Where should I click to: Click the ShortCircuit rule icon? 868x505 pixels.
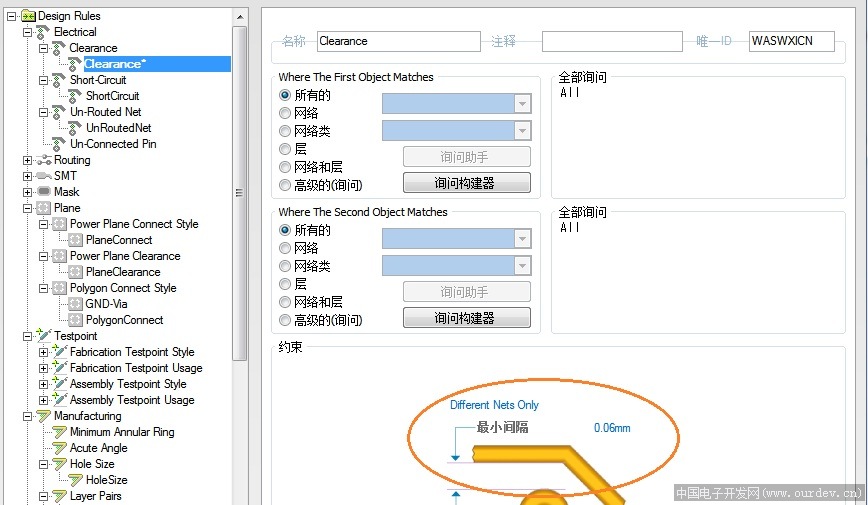[75, 96]
